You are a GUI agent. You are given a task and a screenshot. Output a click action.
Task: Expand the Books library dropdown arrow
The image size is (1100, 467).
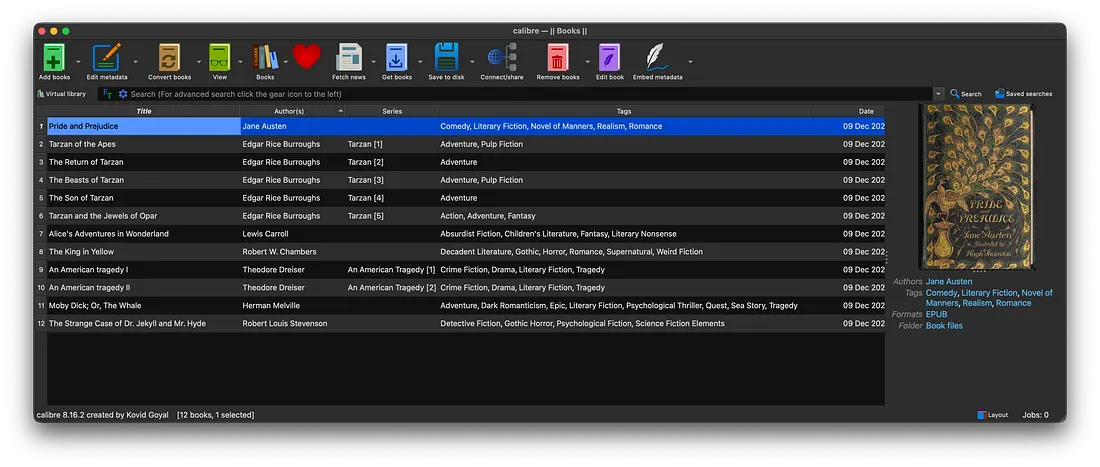click(286, 62)
